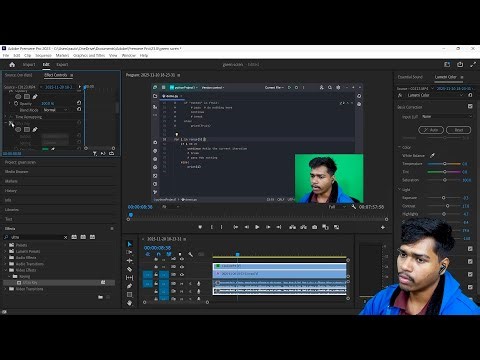Open Input LUT dropdown

click(x=447, y=117)
